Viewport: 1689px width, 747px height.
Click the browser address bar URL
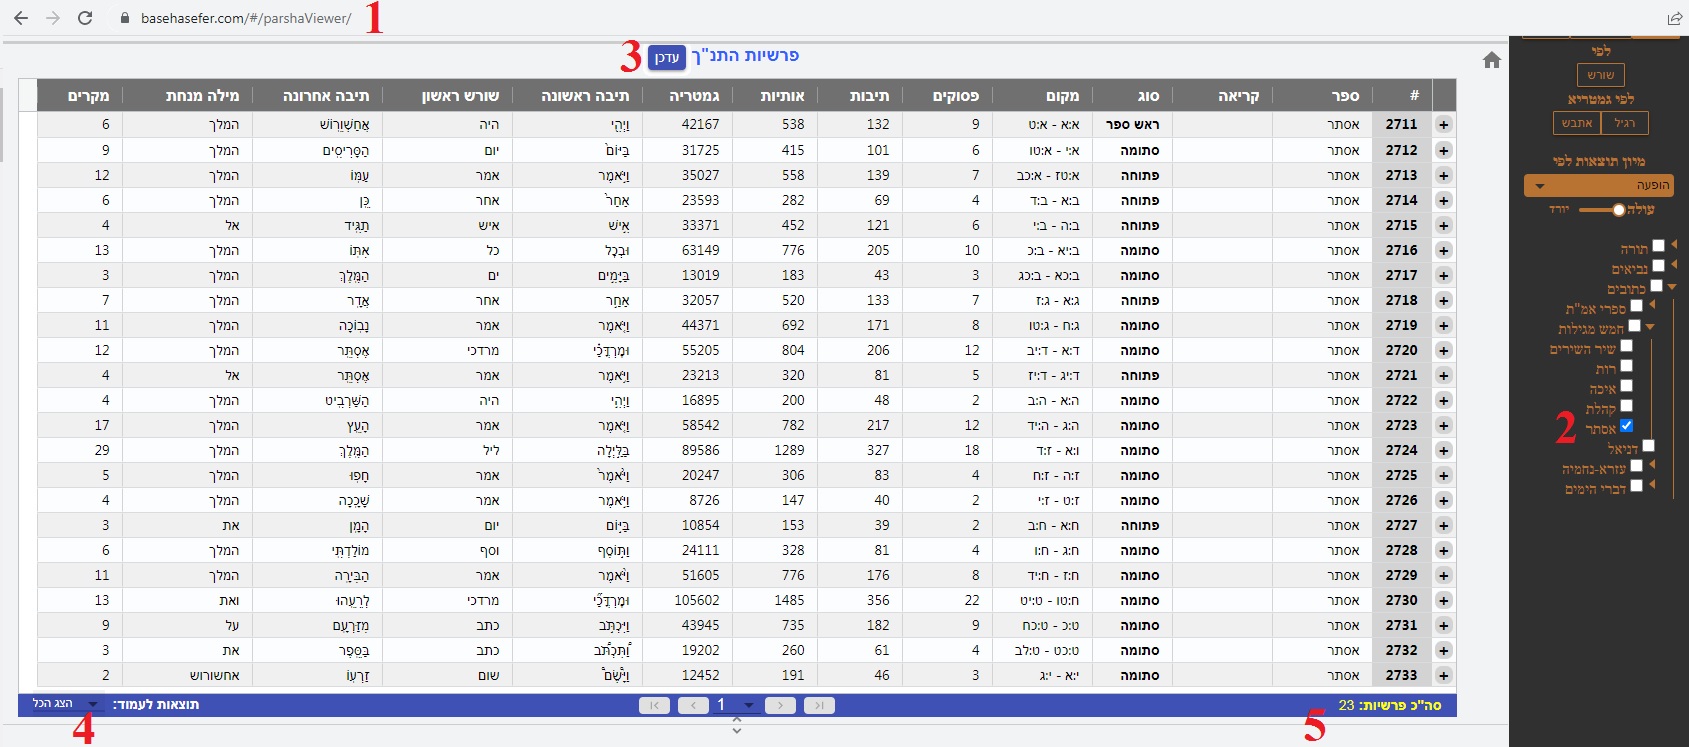[x=246, y=18]
